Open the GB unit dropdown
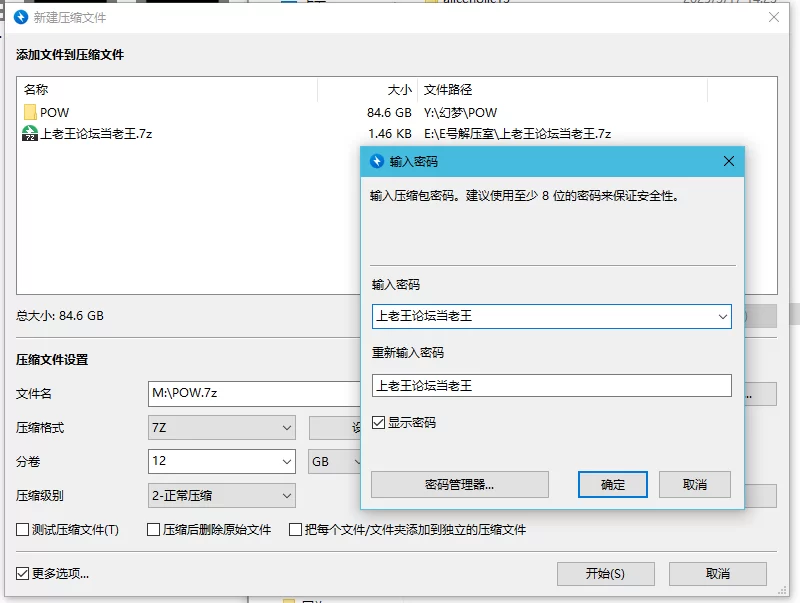Viewport: 800px width, 603px height. click(x=335, y=461)
